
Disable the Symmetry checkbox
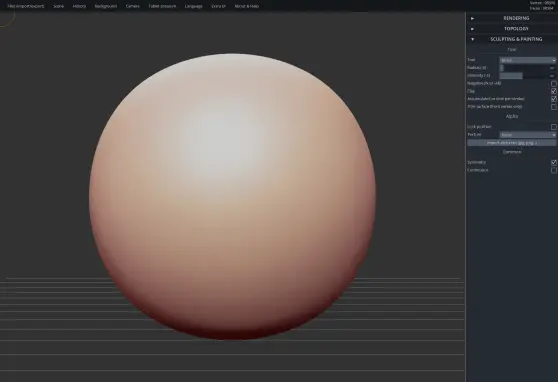click(554, 162)
